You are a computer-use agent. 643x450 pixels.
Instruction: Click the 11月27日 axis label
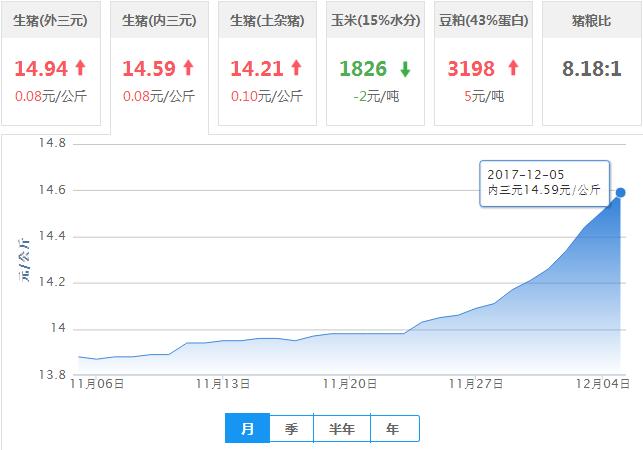coord(476,384)
